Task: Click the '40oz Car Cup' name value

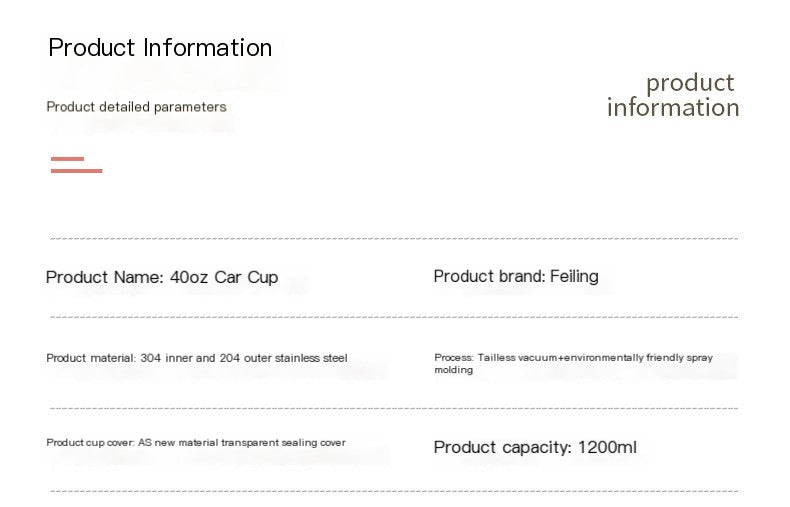Action: click(224, 277)
